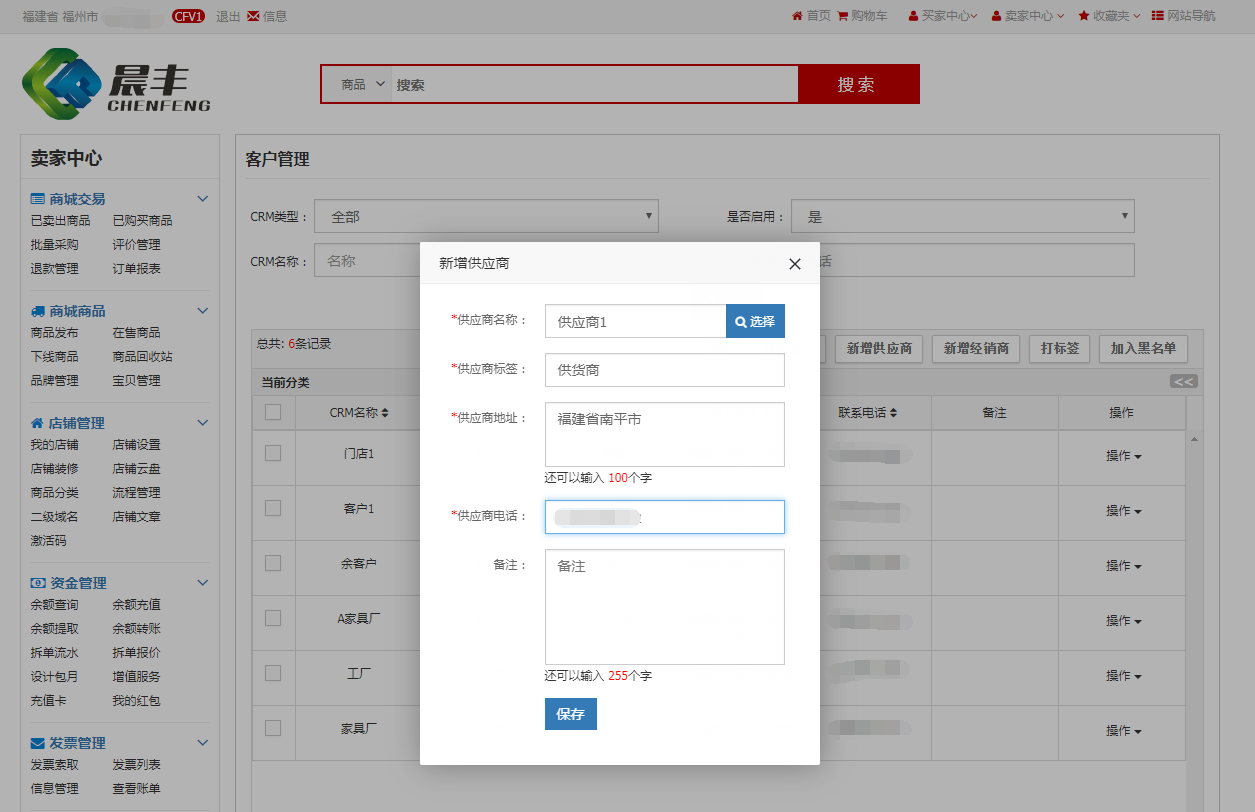Screen dimensions: 1255x812
Task: Click the home icon labeled 首页
Action: point(797,16)
